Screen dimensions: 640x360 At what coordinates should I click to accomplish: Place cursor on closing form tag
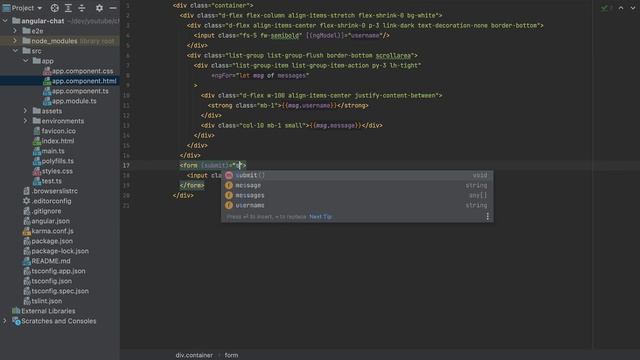coord(192,185)
